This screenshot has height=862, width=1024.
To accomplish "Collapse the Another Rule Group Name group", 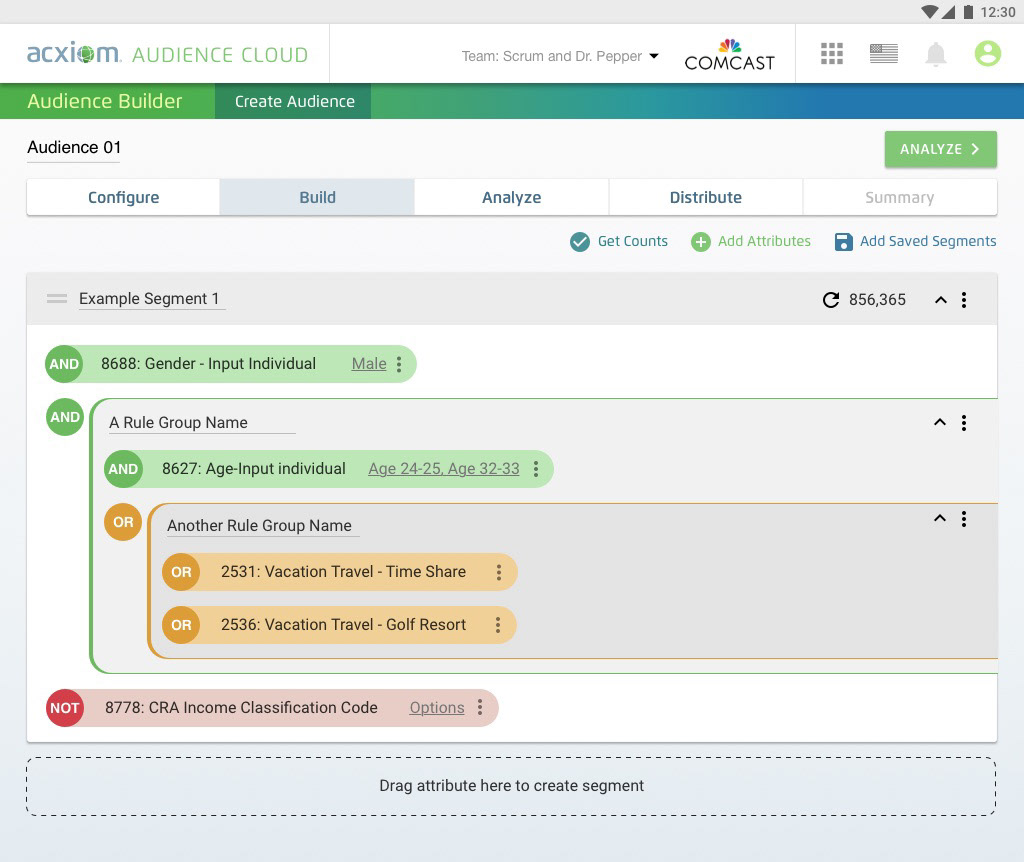I will coord(939,518).
